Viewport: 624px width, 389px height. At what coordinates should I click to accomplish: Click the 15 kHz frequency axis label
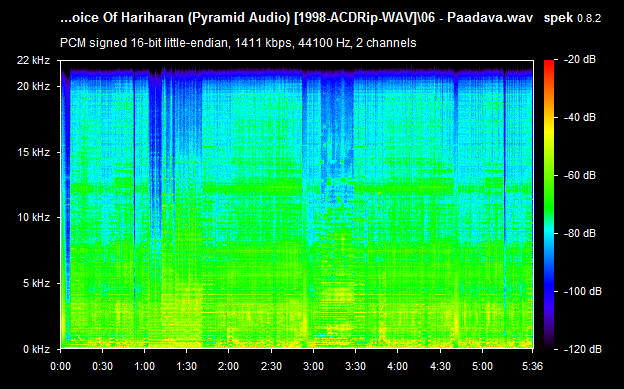coord(33,152)
